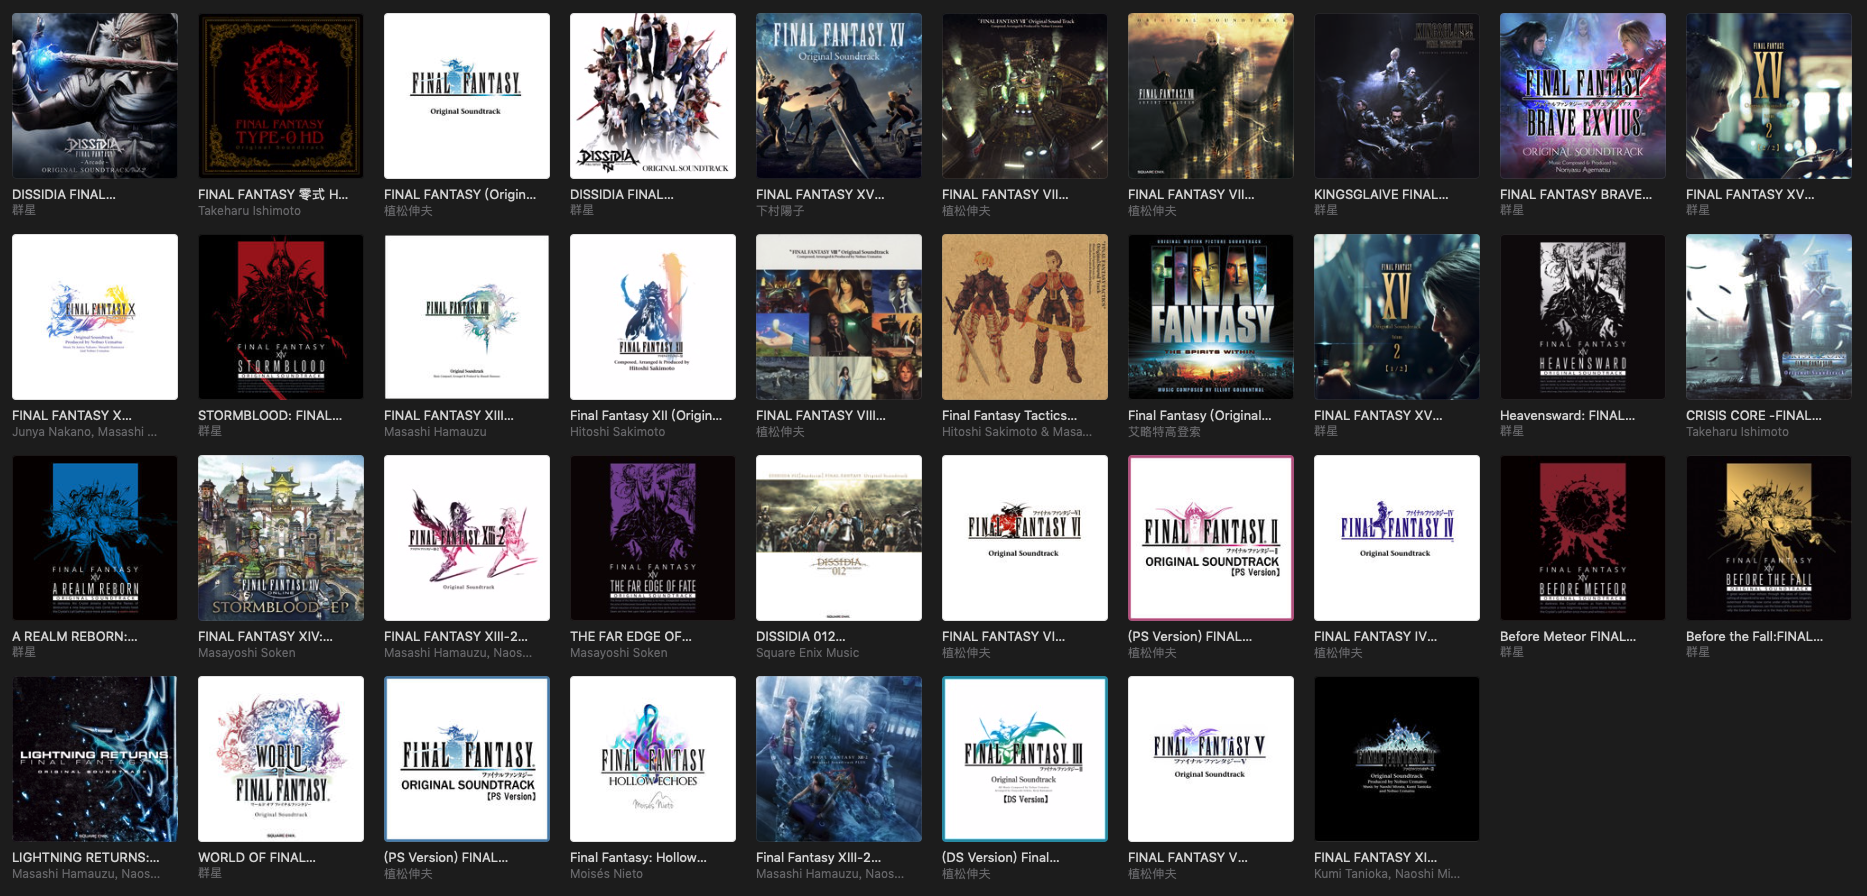The width and height of the screenshot is (1867, 896).
Task: Open the FINAL FANTASY BRAVE EXVIUS album artwork
Action: pyautogui.click(x=1582, y=96)
